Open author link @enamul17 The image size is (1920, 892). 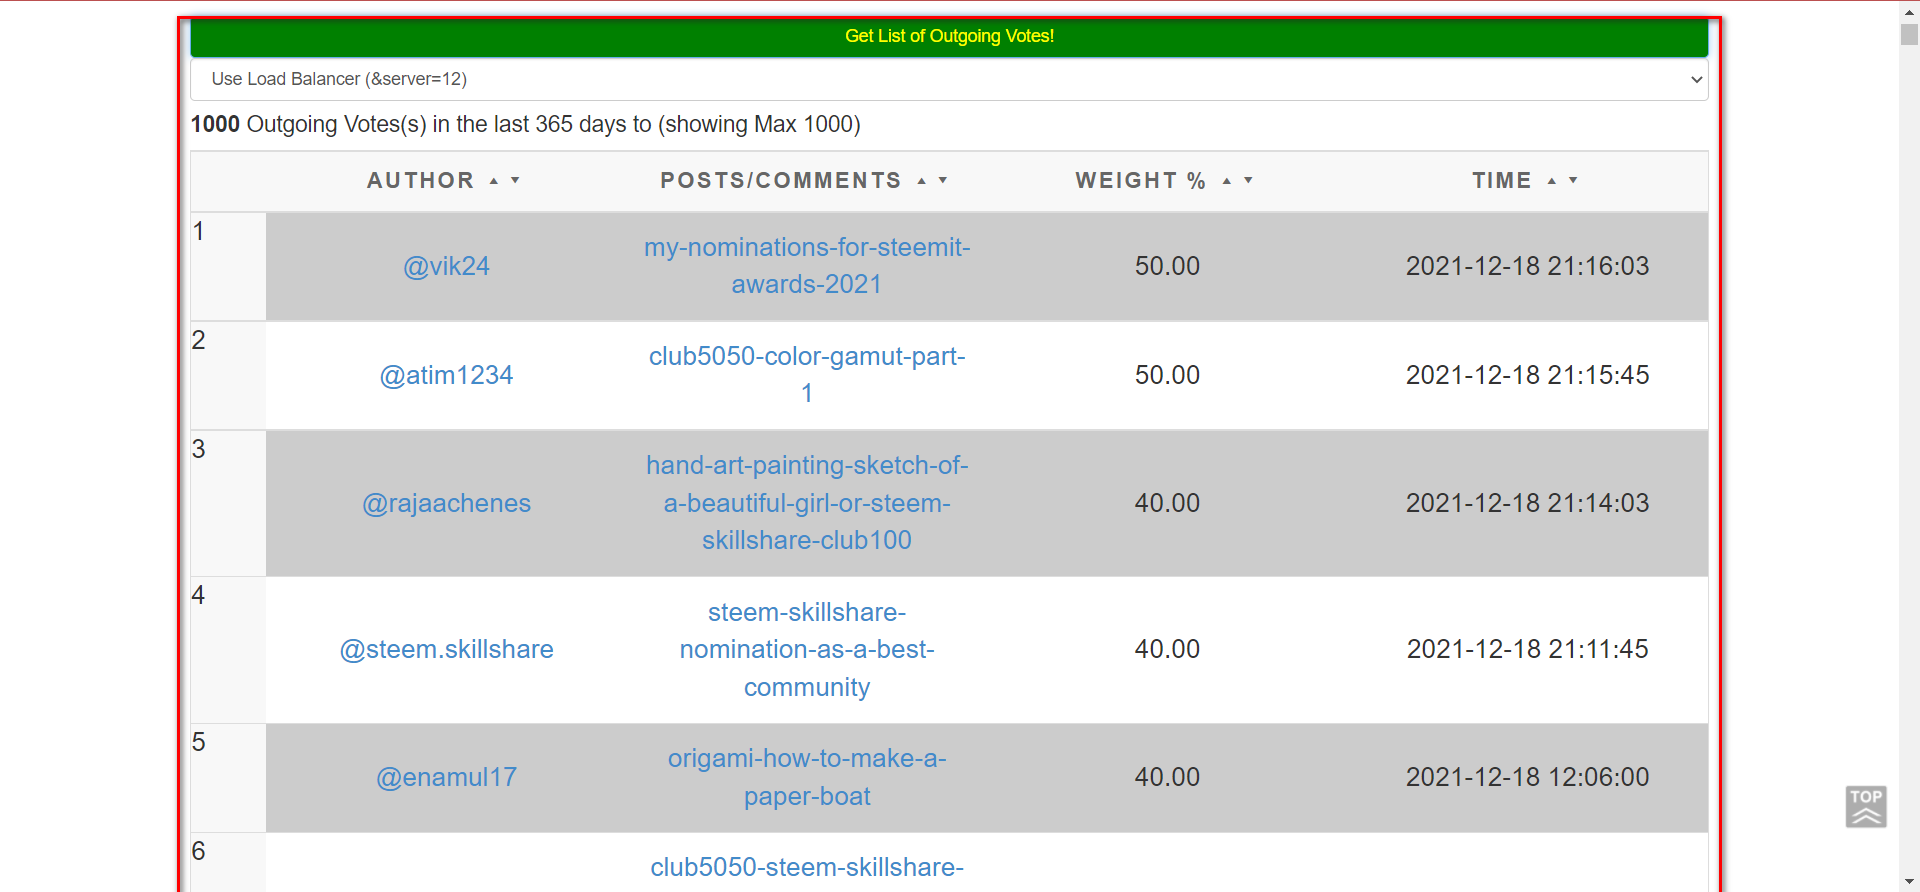point(446,777)
